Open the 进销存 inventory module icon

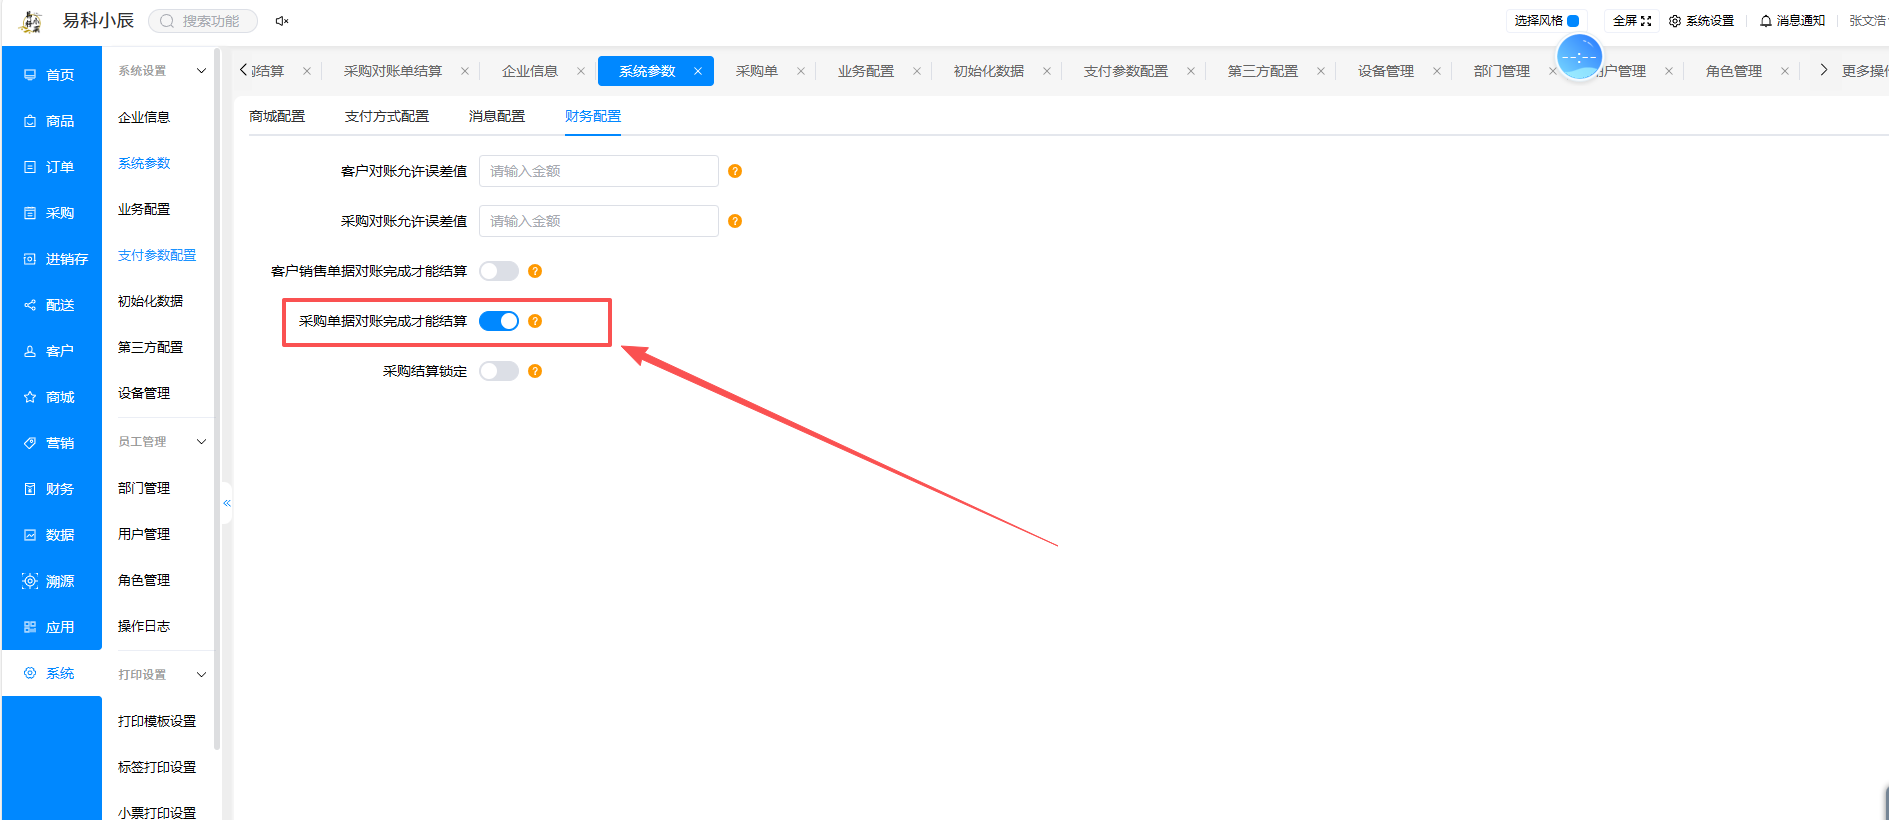coord(30,259)
